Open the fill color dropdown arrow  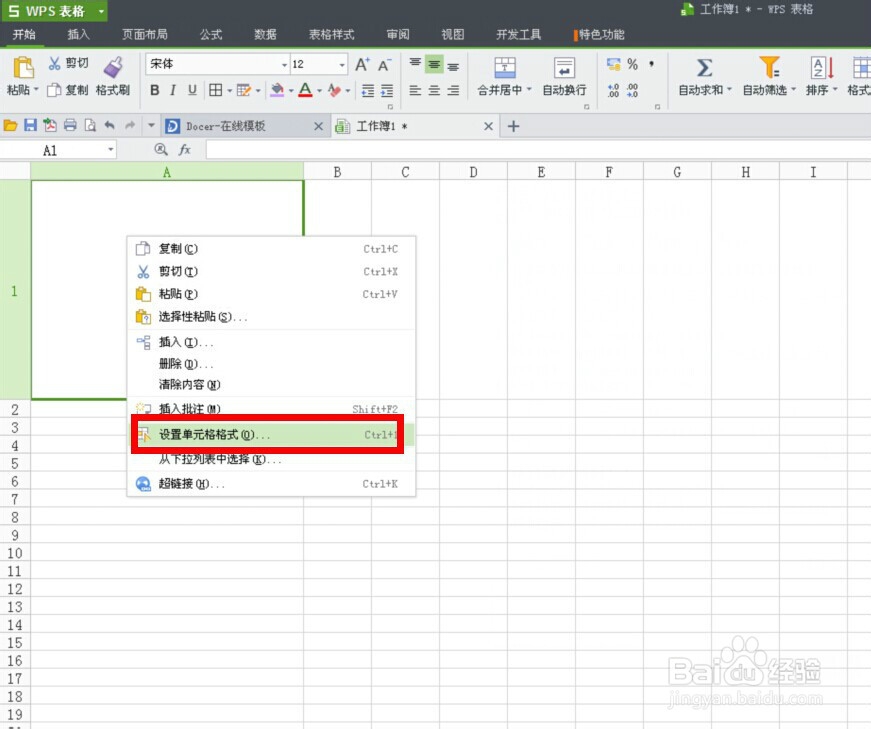(291, 91)
